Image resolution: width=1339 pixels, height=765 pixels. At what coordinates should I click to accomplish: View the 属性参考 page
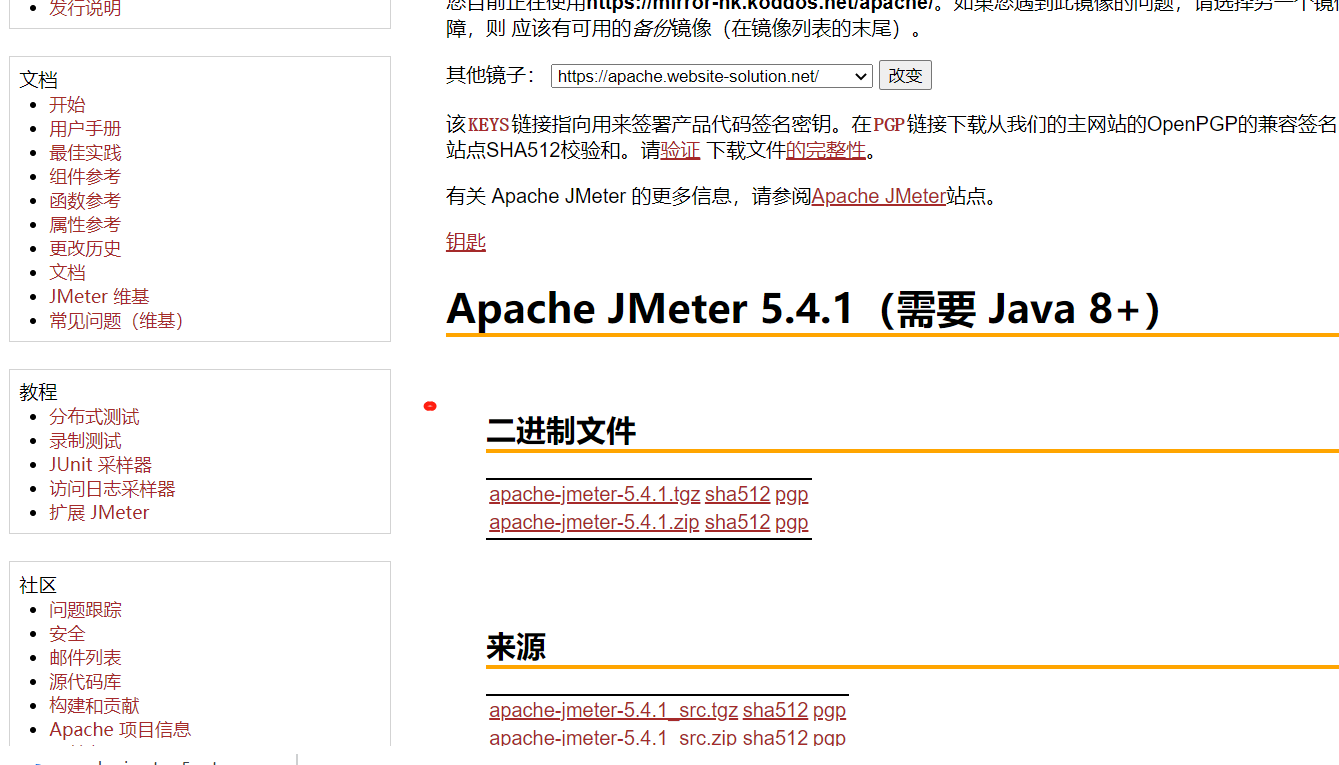click(x=85, y=224)
